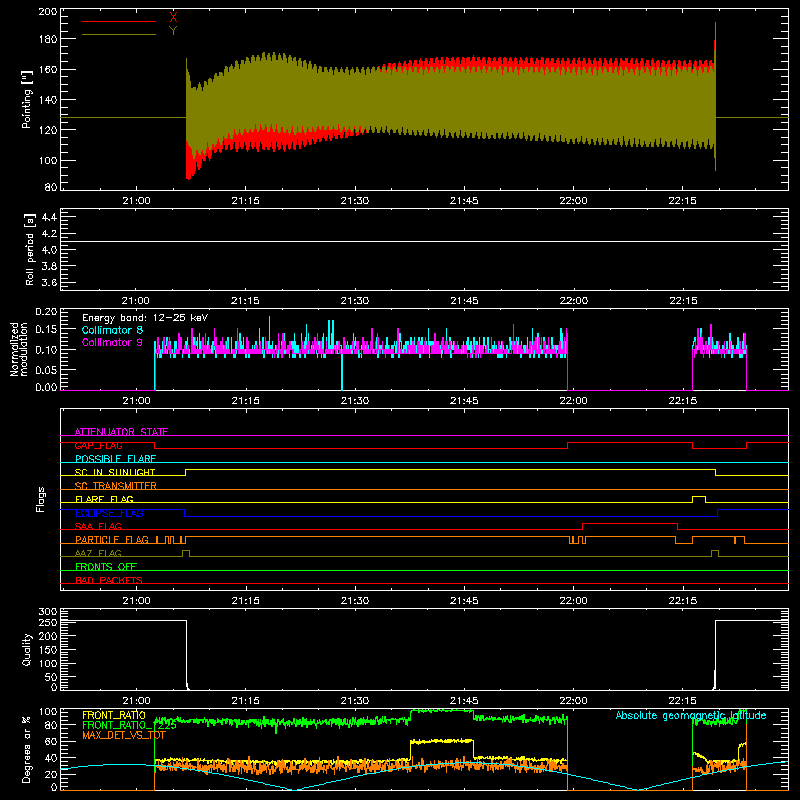Select the red X legend line sample
800x800 pixels.
119,21
